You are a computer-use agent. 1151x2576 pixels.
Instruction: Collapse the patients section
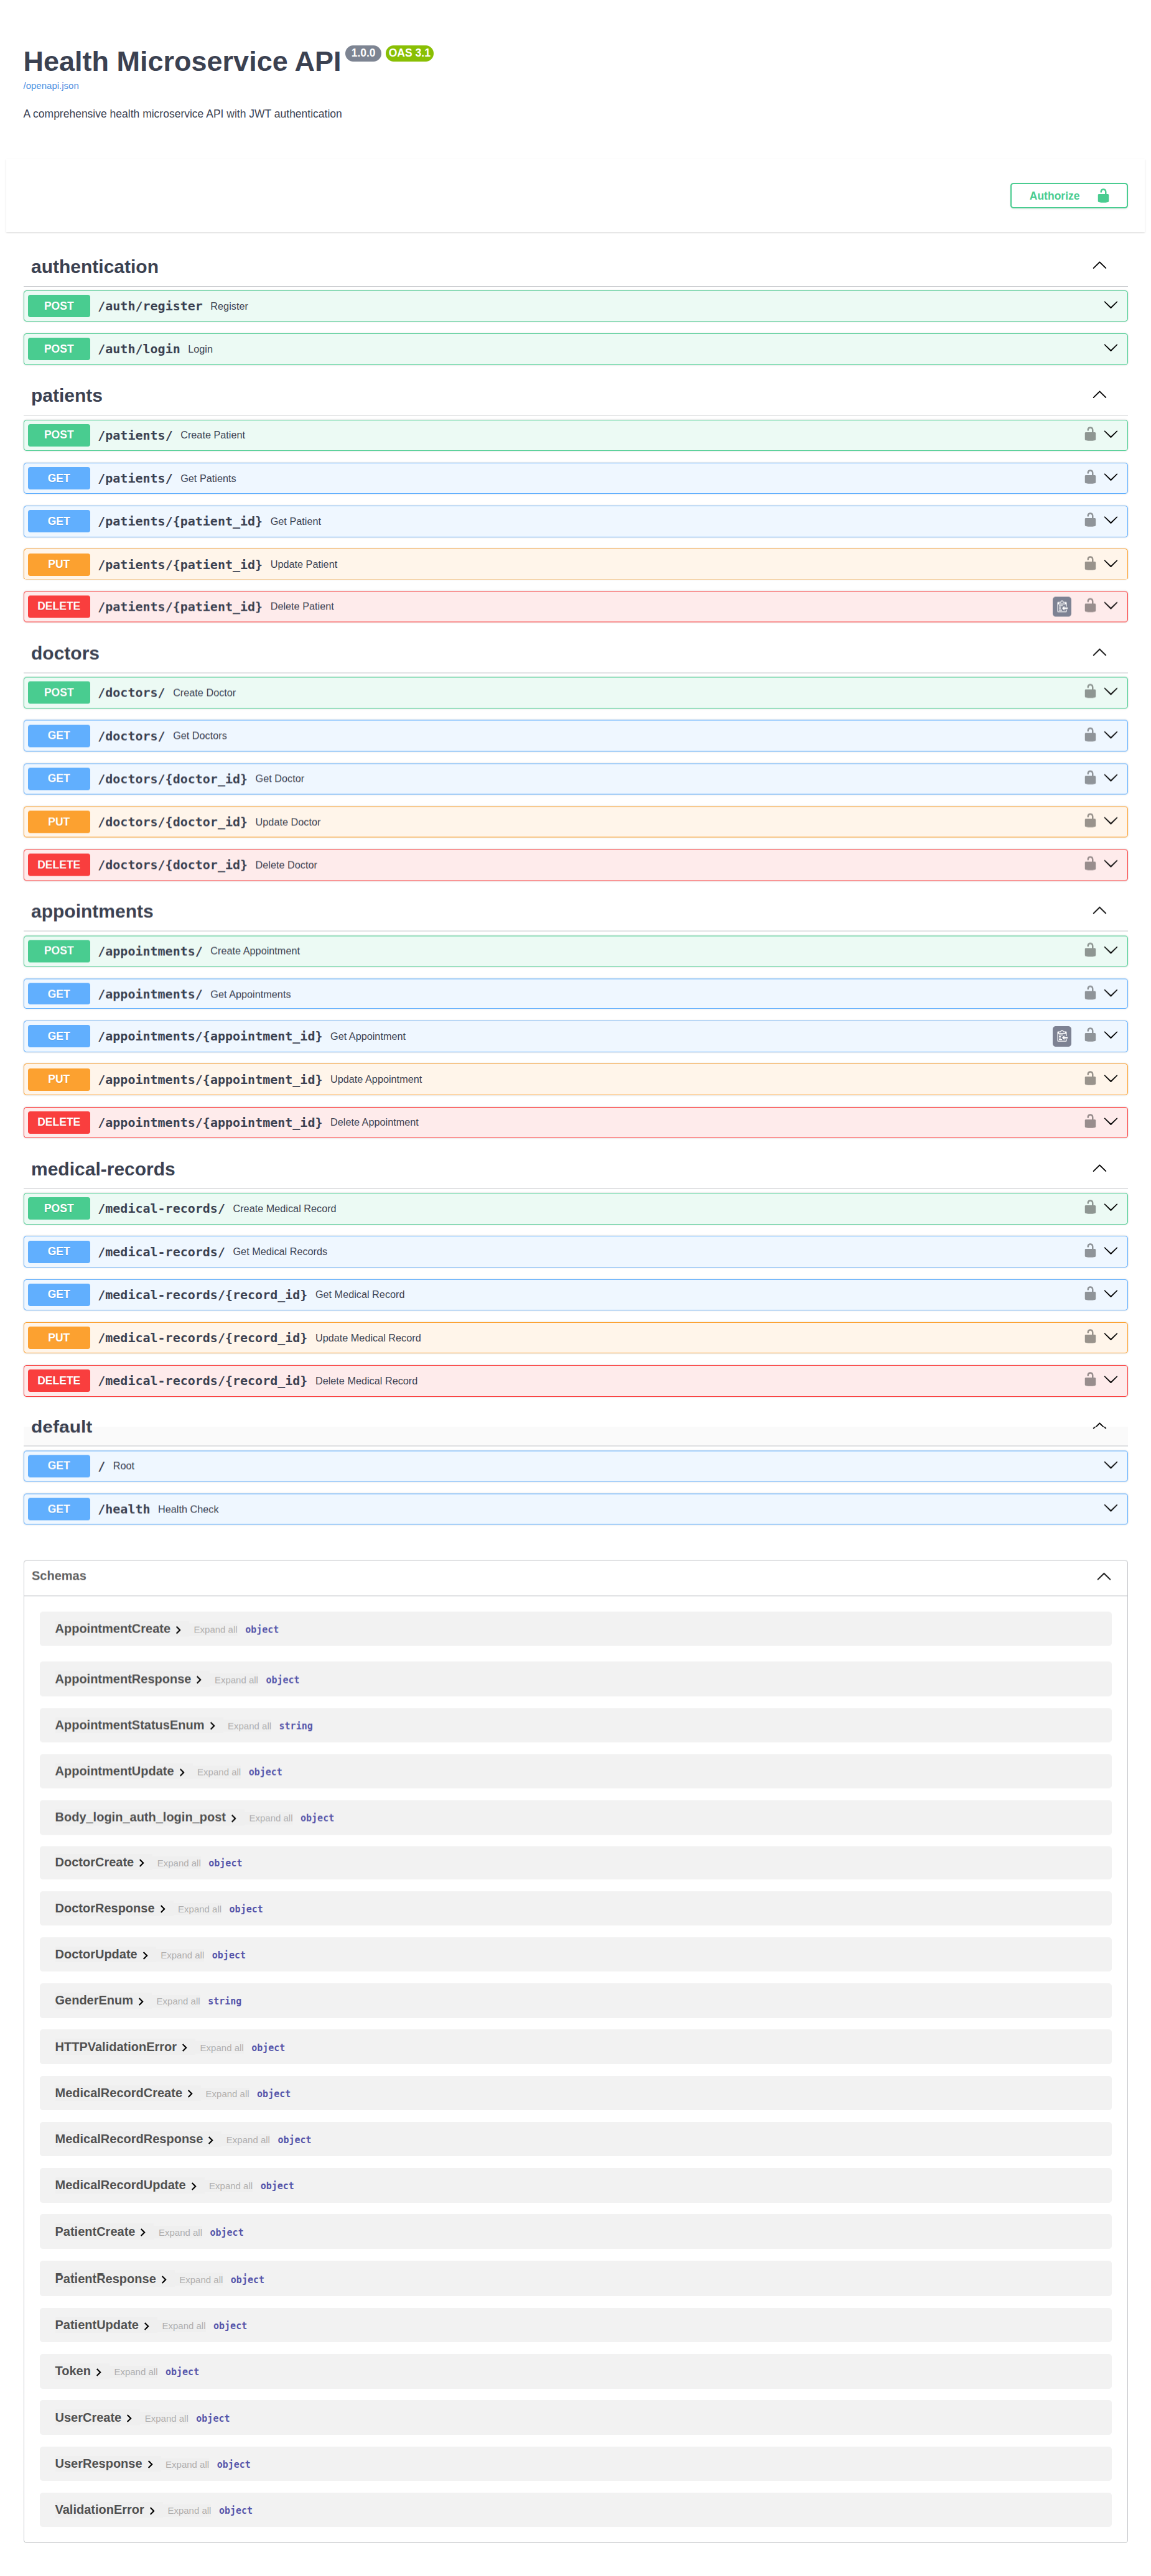(1099, 395)
